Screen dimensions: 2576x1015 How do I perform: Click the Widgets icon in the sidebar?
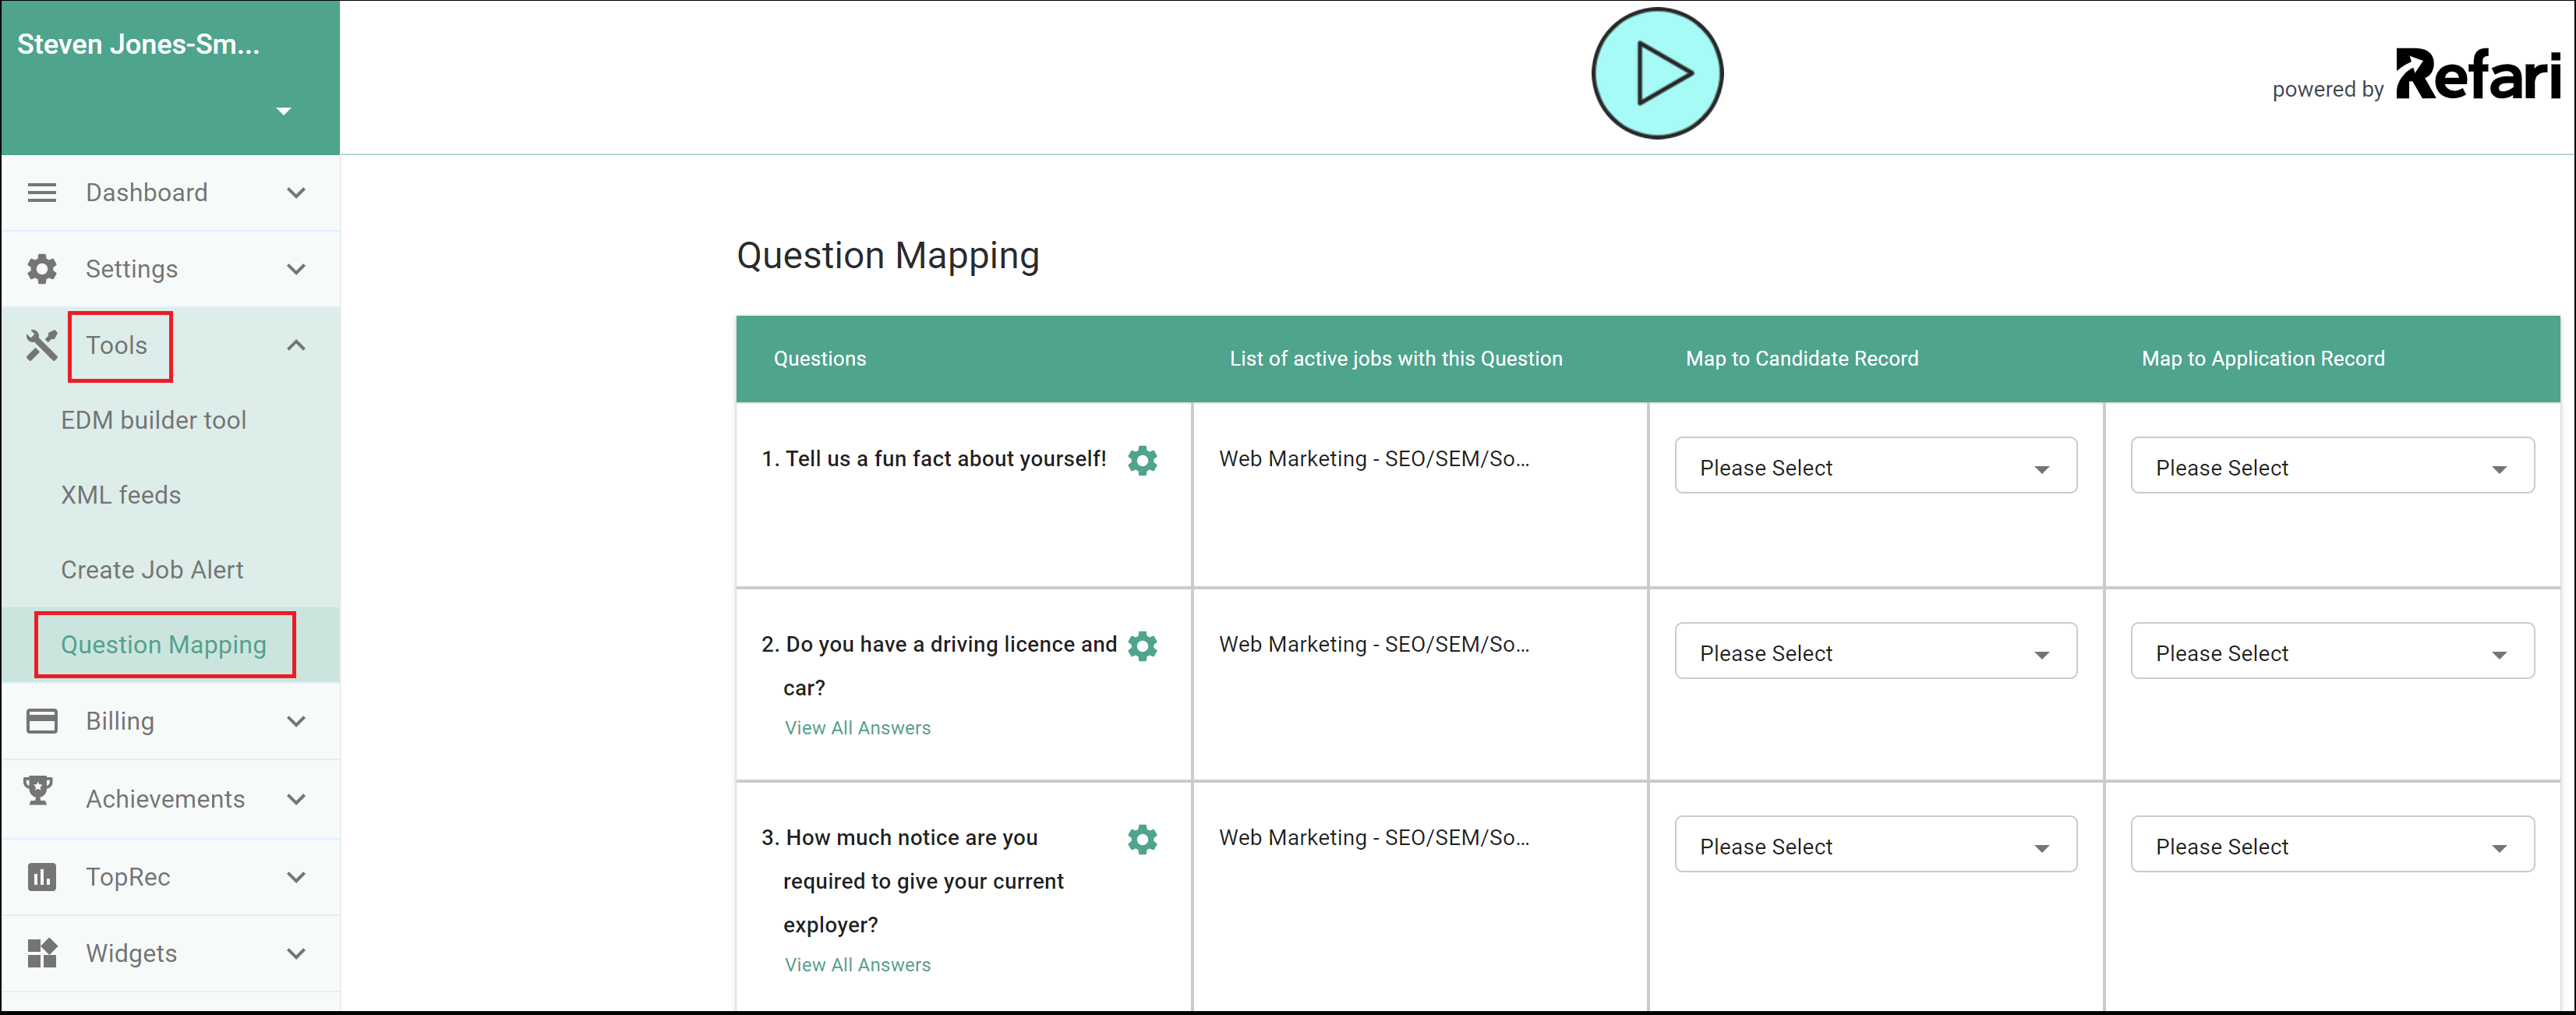tap(41, 953)
